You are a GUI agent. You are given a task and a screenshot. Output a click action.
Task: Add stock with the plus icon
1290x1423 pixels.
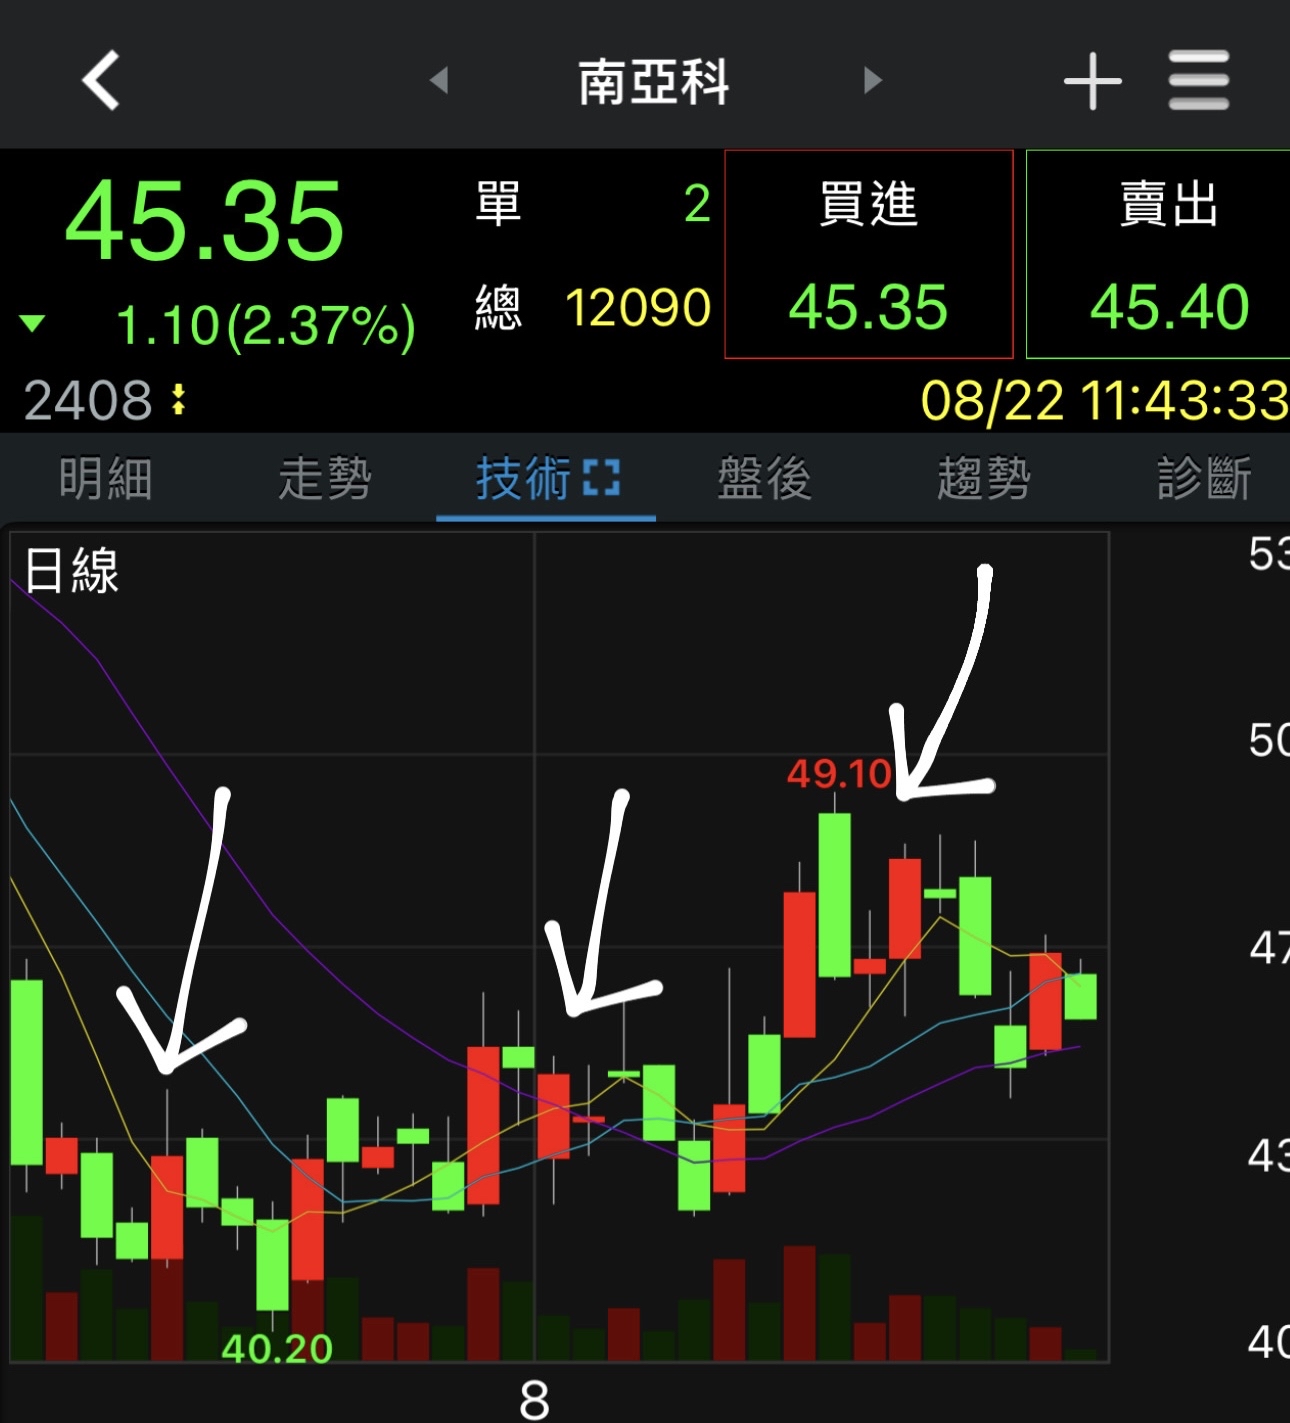(1092, 80)
